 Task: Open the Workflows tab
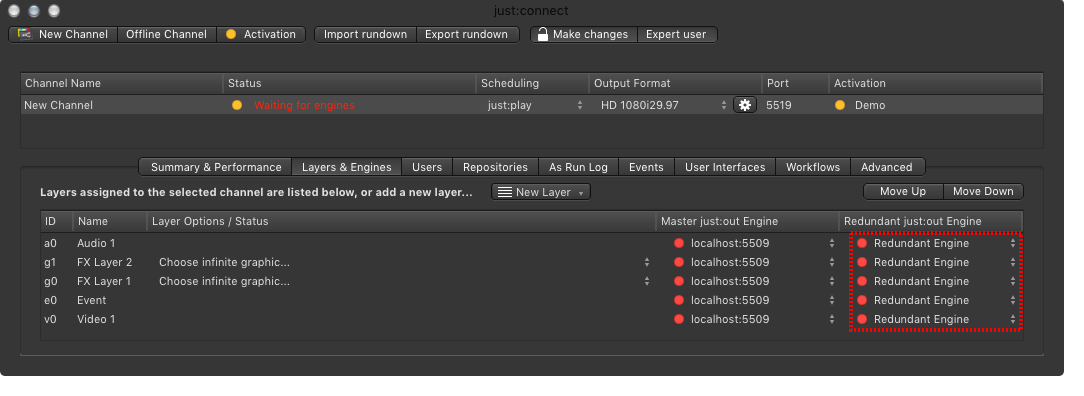pyautogui.click(x=813, y=167)
